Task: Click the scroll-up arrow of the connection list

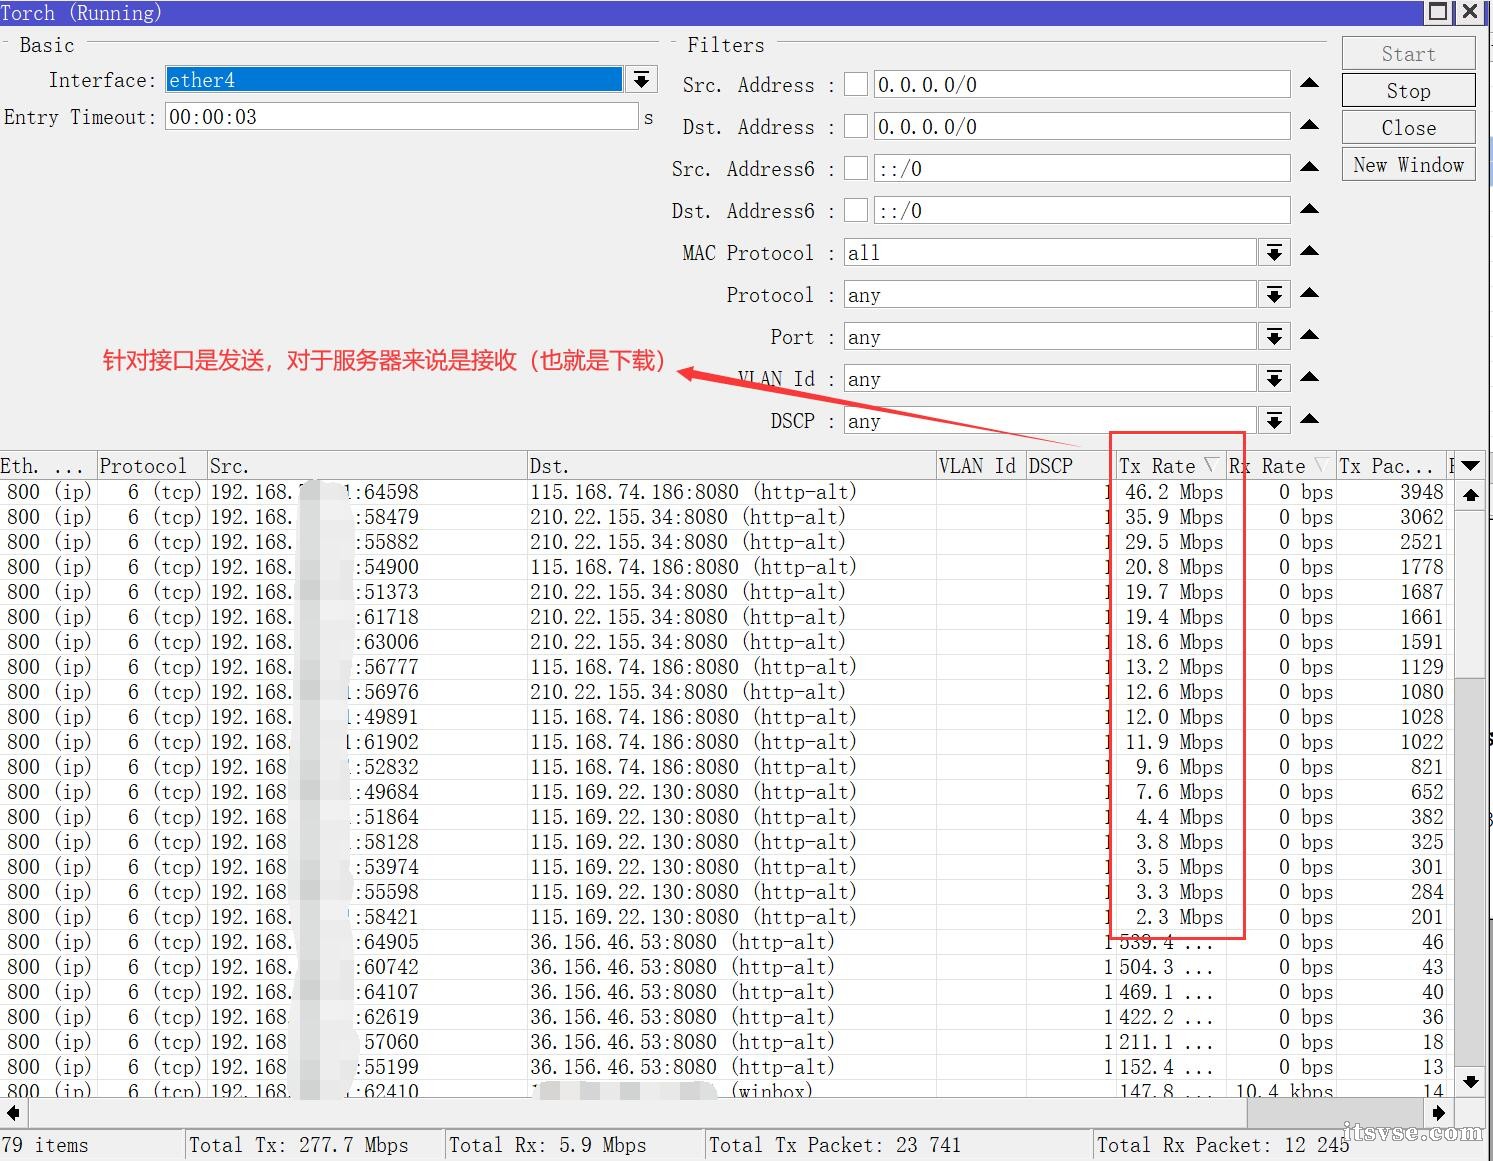Action: click(x=1470, y=494)
